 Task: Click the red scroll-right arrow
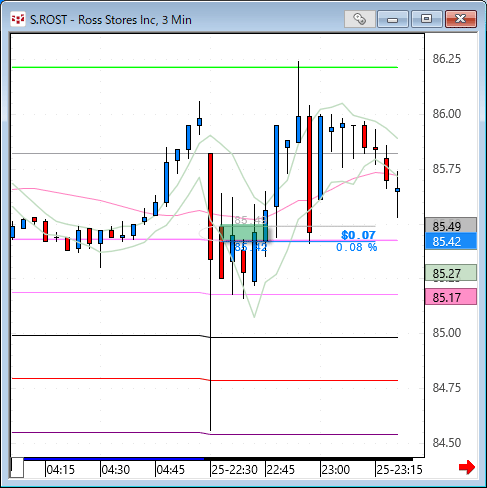click(467, 467)
